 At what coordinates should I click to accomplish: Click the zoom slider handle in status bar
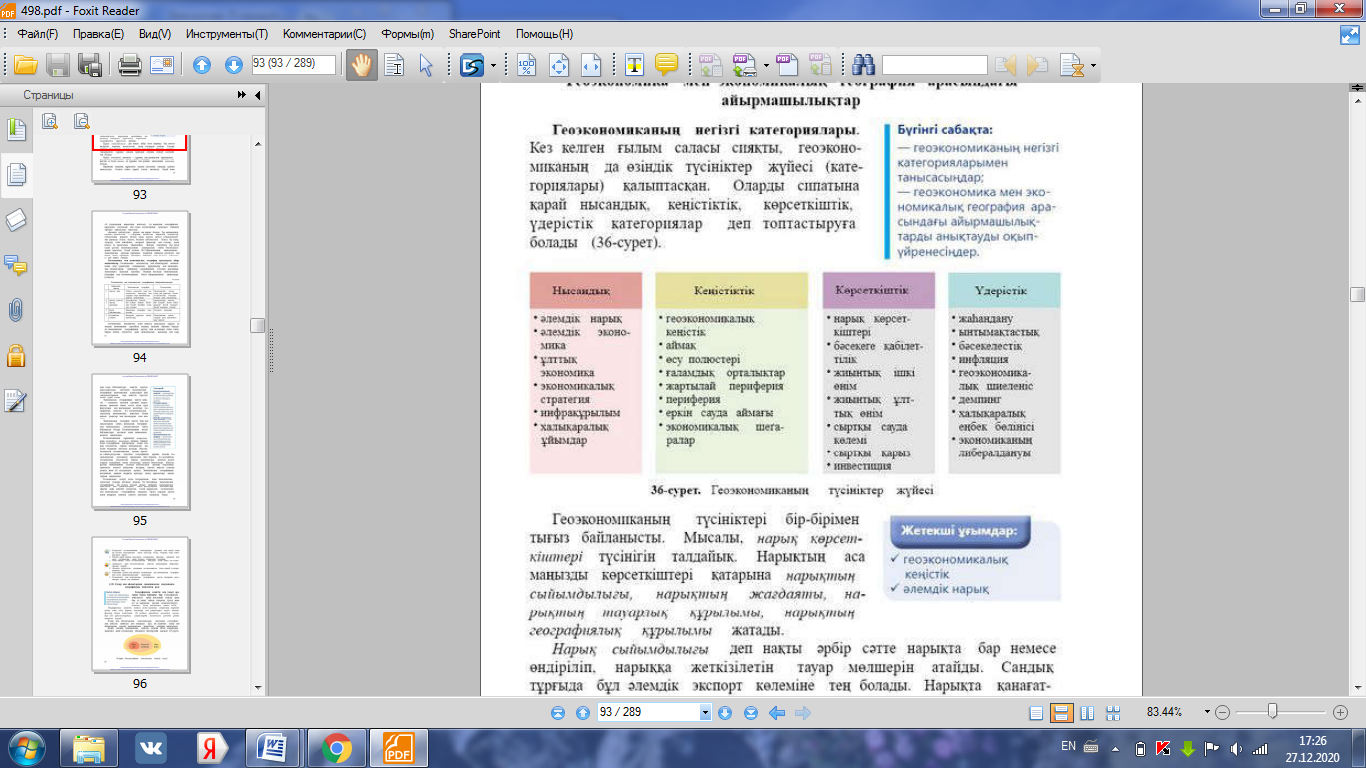tap(1272, 712)
